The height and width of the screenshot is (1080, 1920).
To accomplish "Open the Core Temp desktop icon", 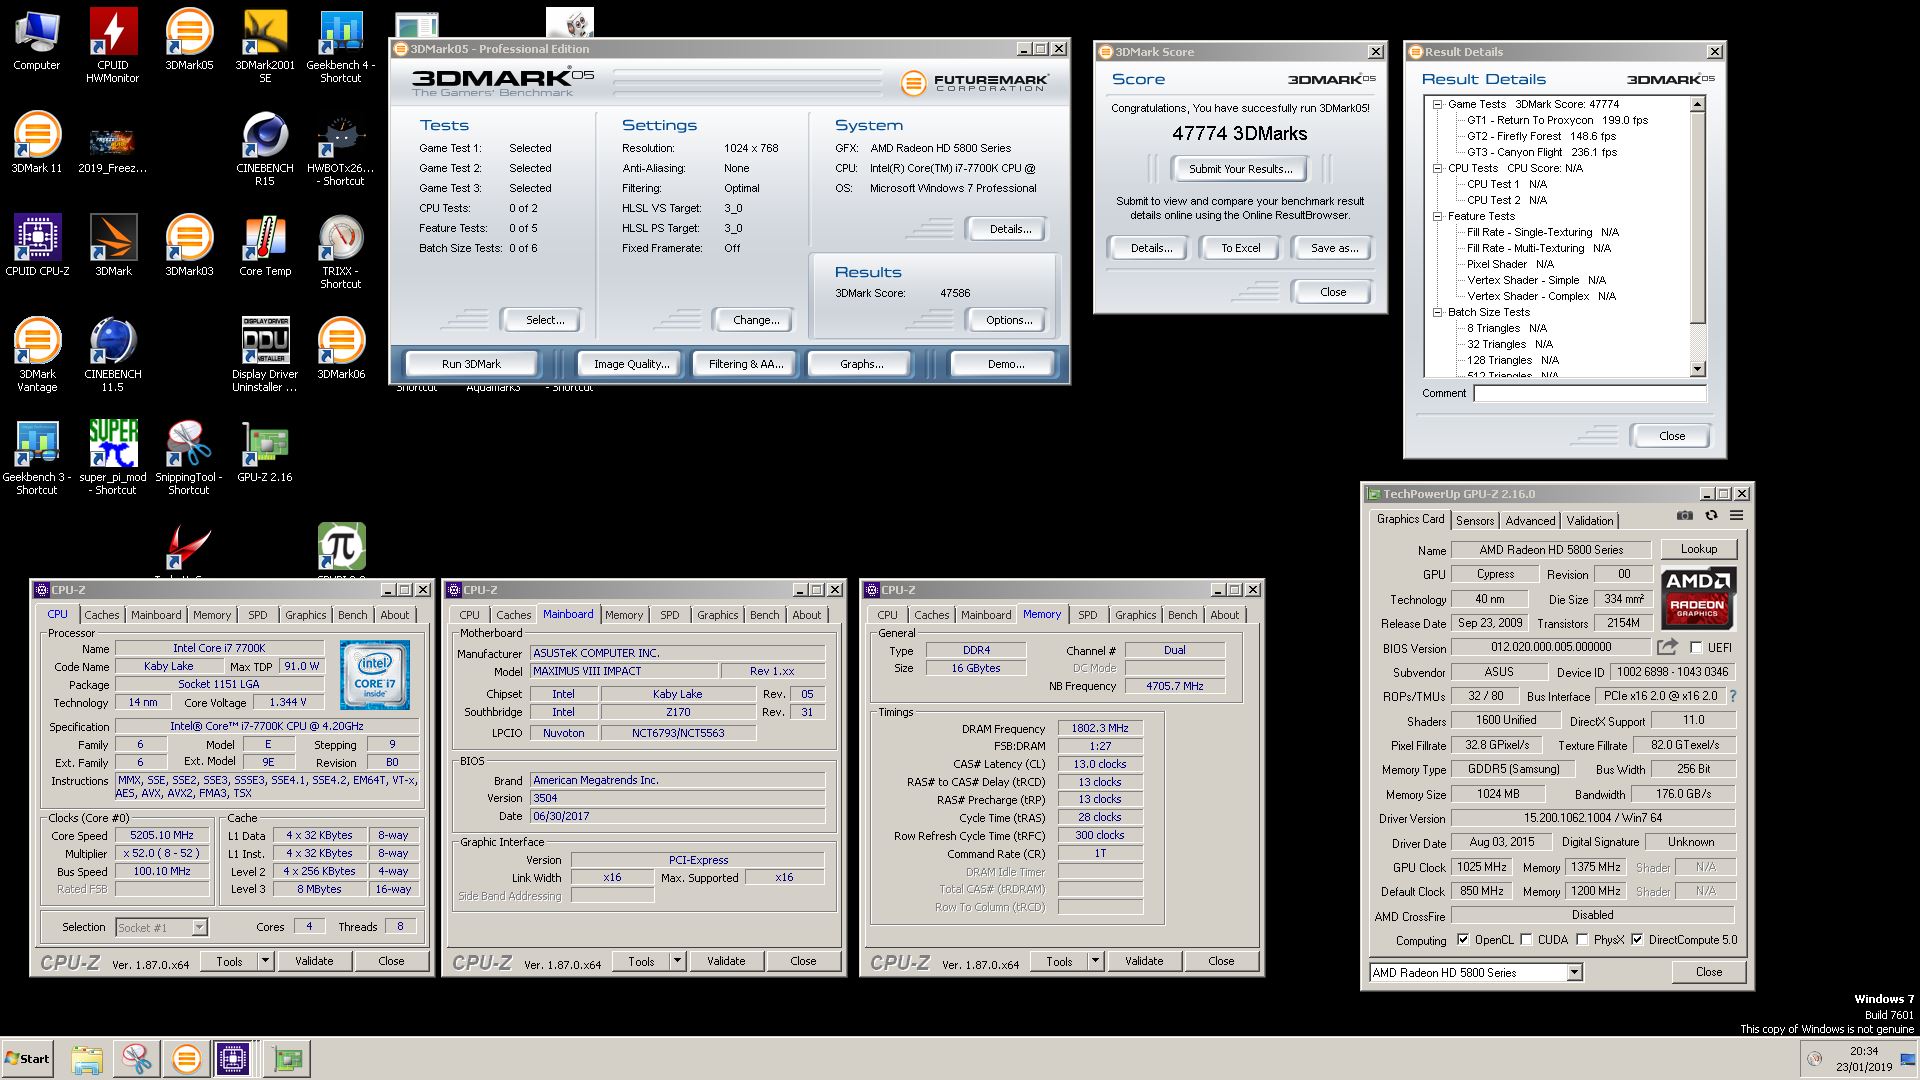I will pos(265,245).
